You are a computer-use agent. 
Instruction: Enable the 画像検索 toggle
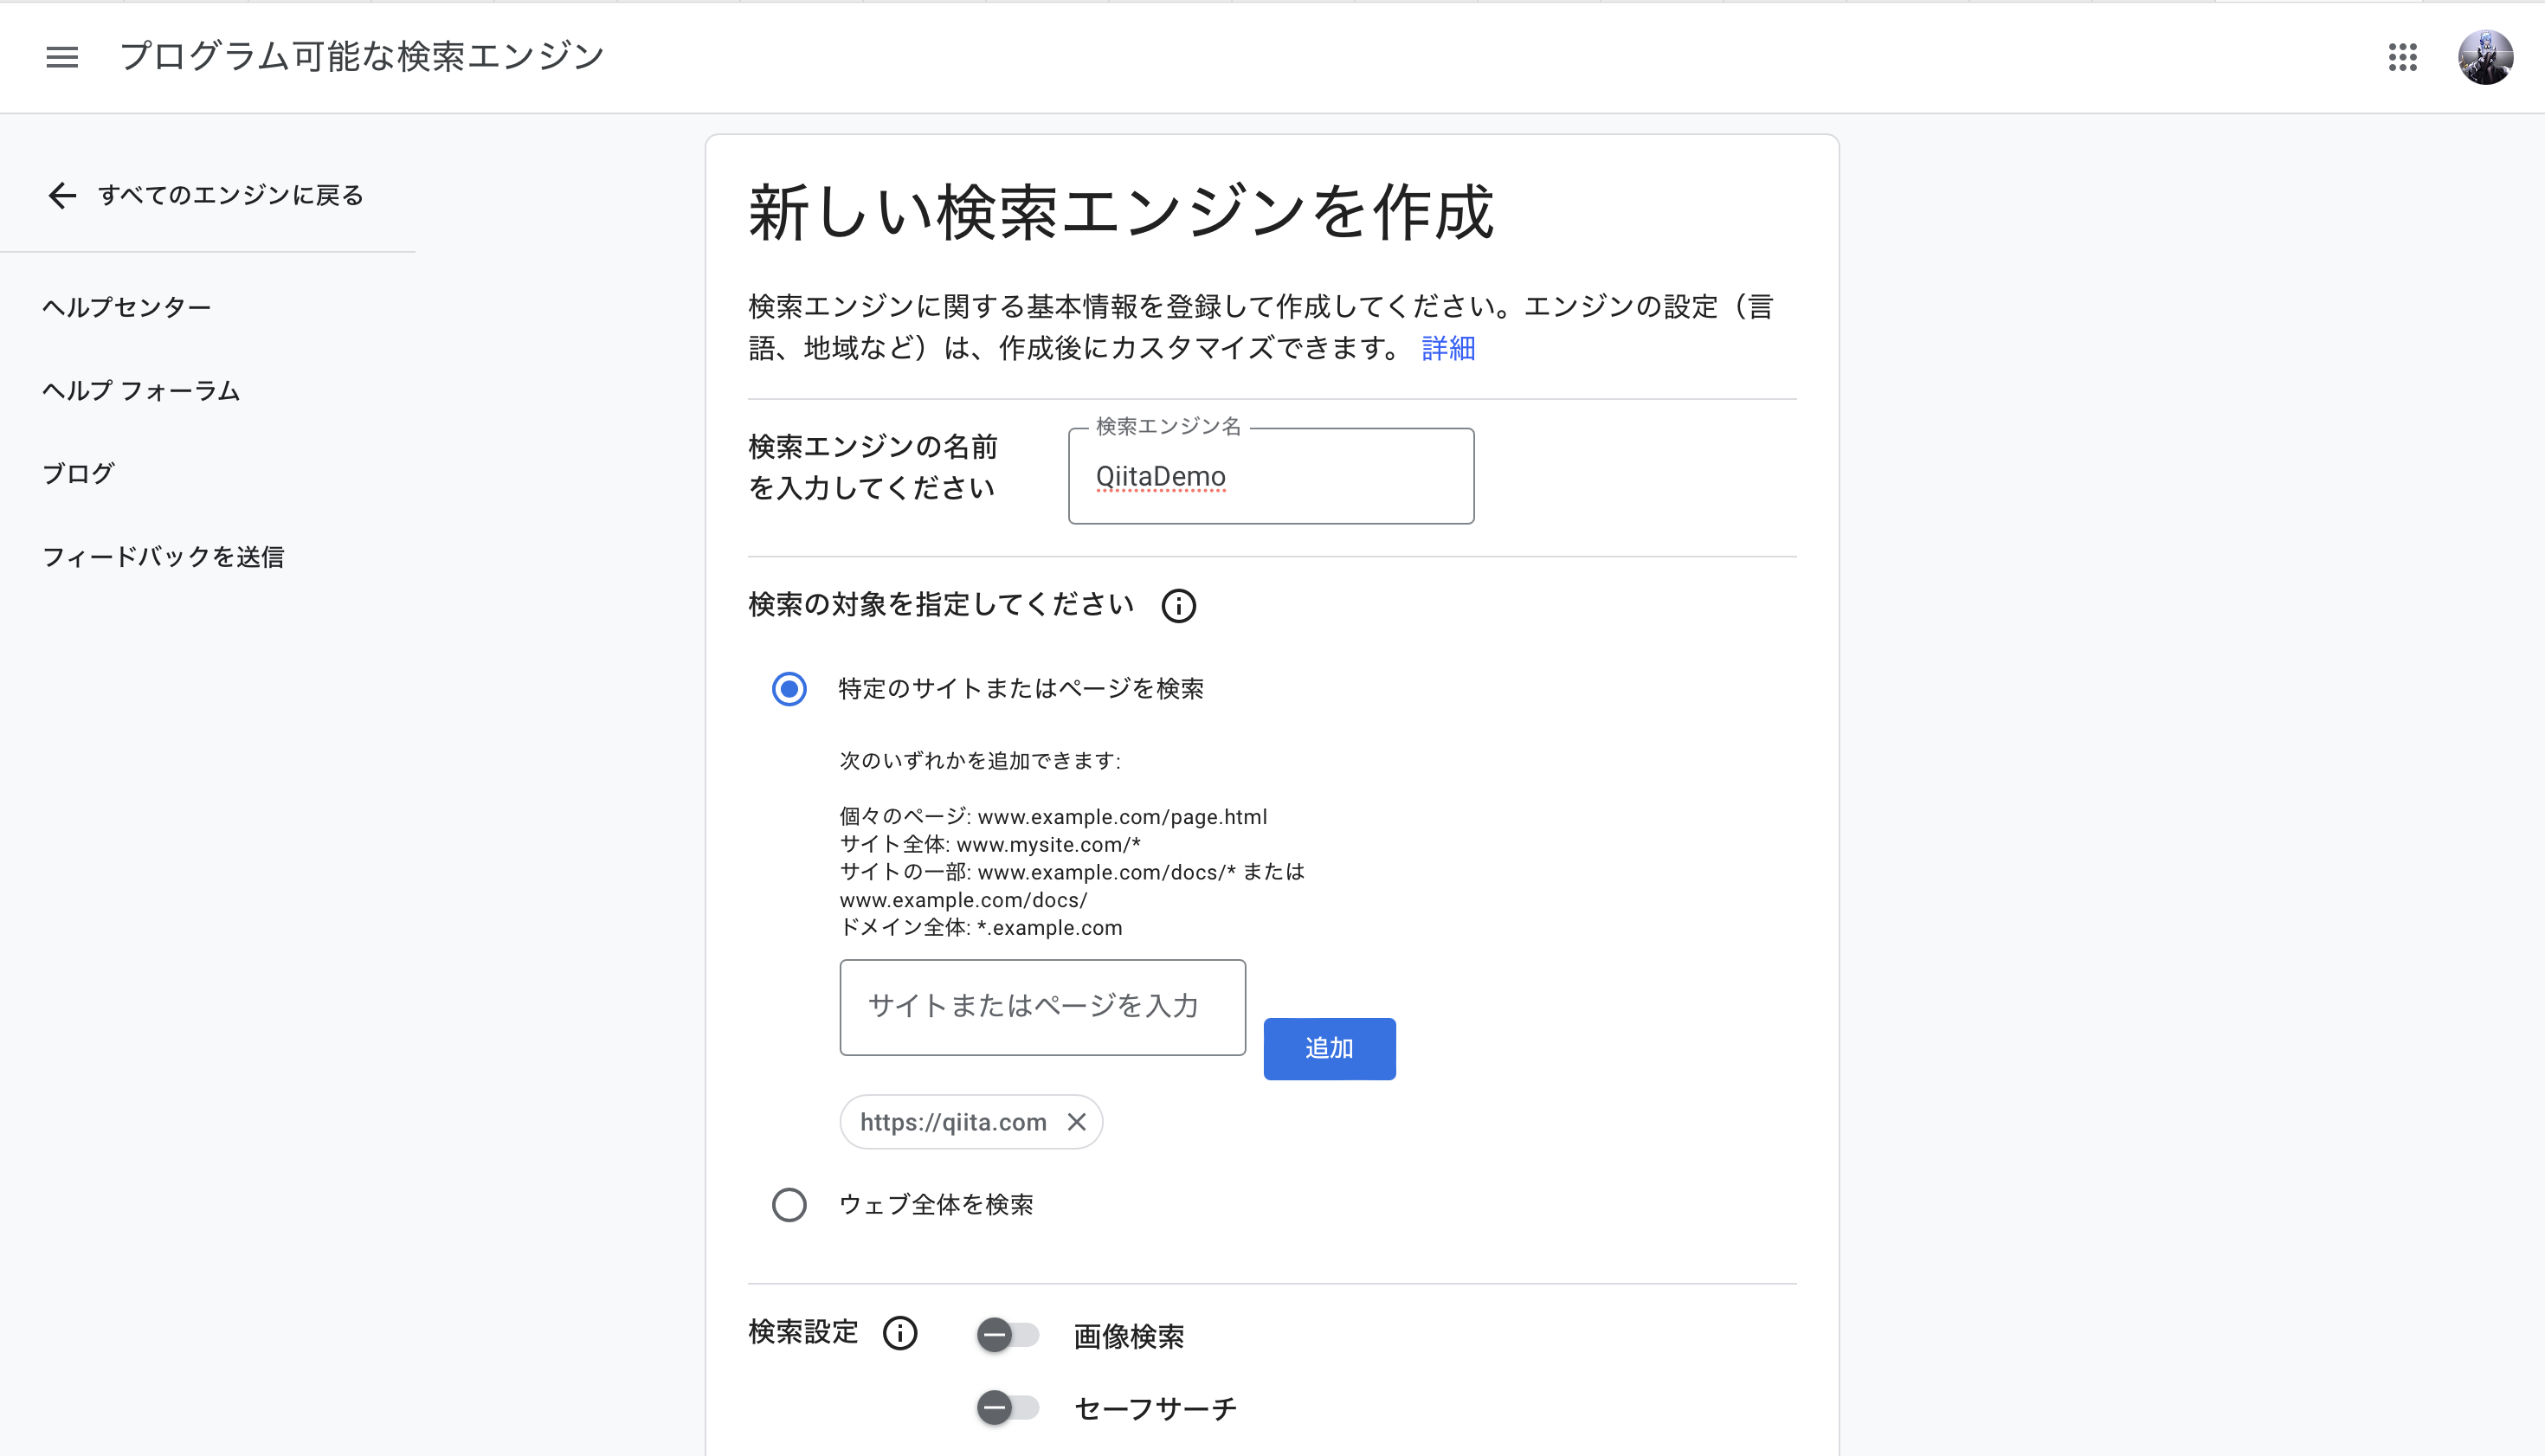[x=1008, y=1334]
